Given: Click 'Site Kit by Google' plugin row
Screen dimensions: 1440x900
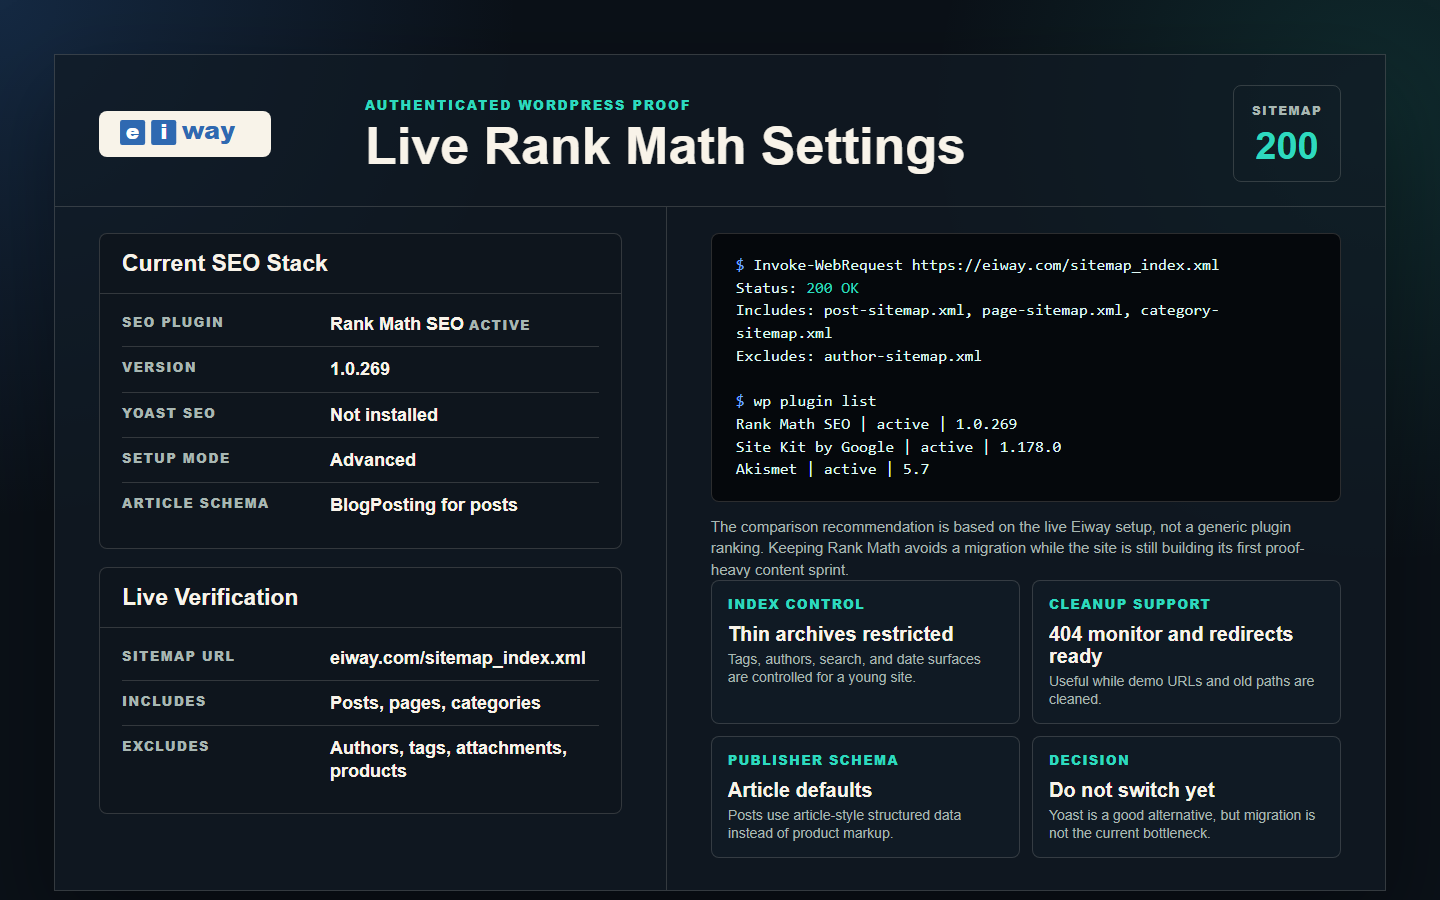Looking at the screenshot, I should coord(898,447).
